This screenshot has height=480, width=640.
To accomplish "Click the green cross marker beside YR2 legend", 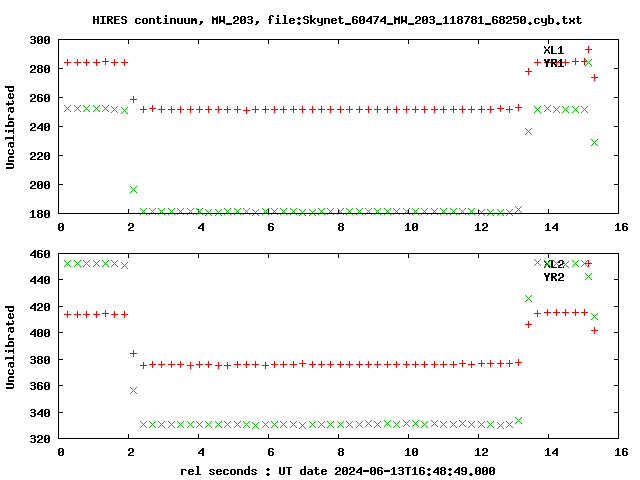I will click(x=588, y=277).
